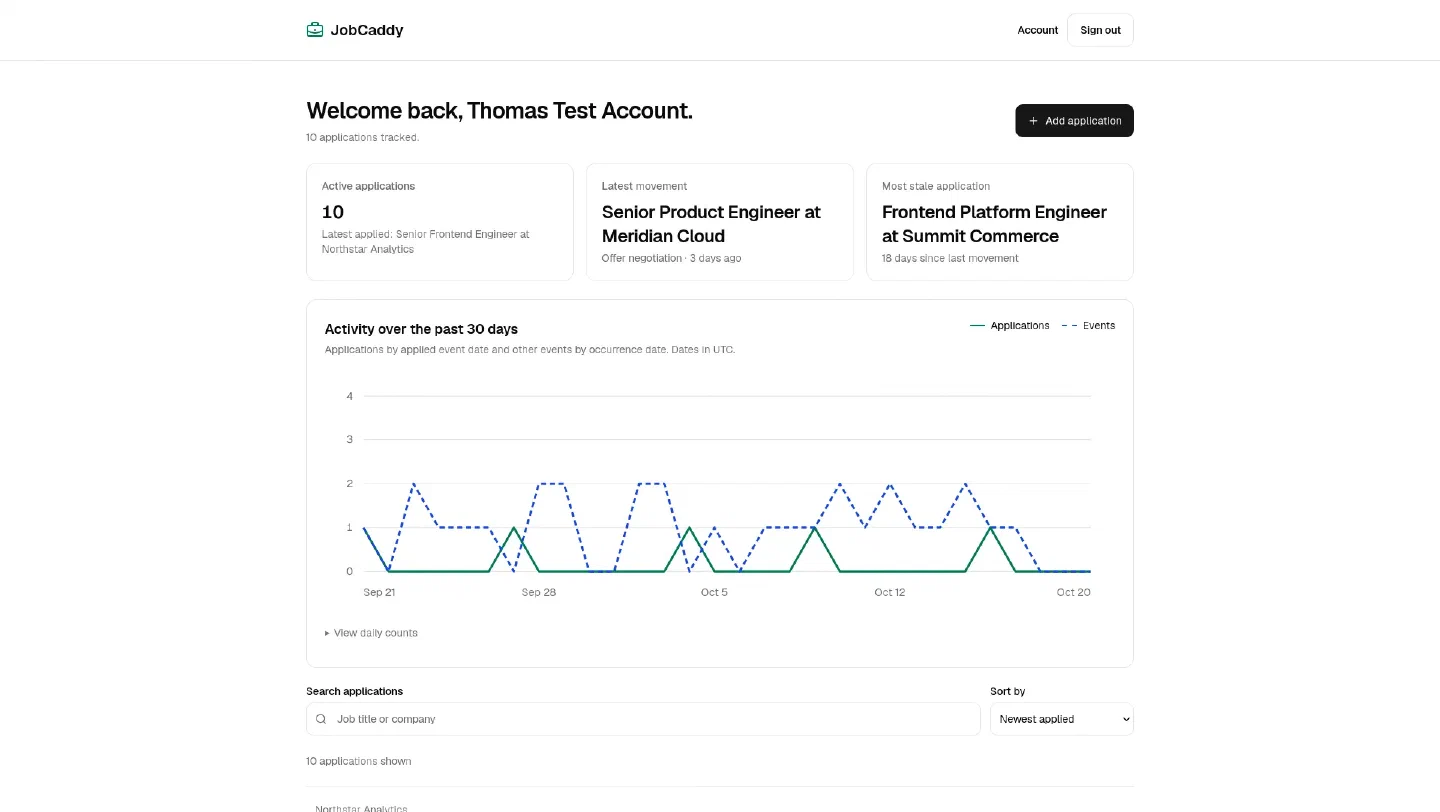
Task: Select the Active applications card label
Action: point(368,186)
